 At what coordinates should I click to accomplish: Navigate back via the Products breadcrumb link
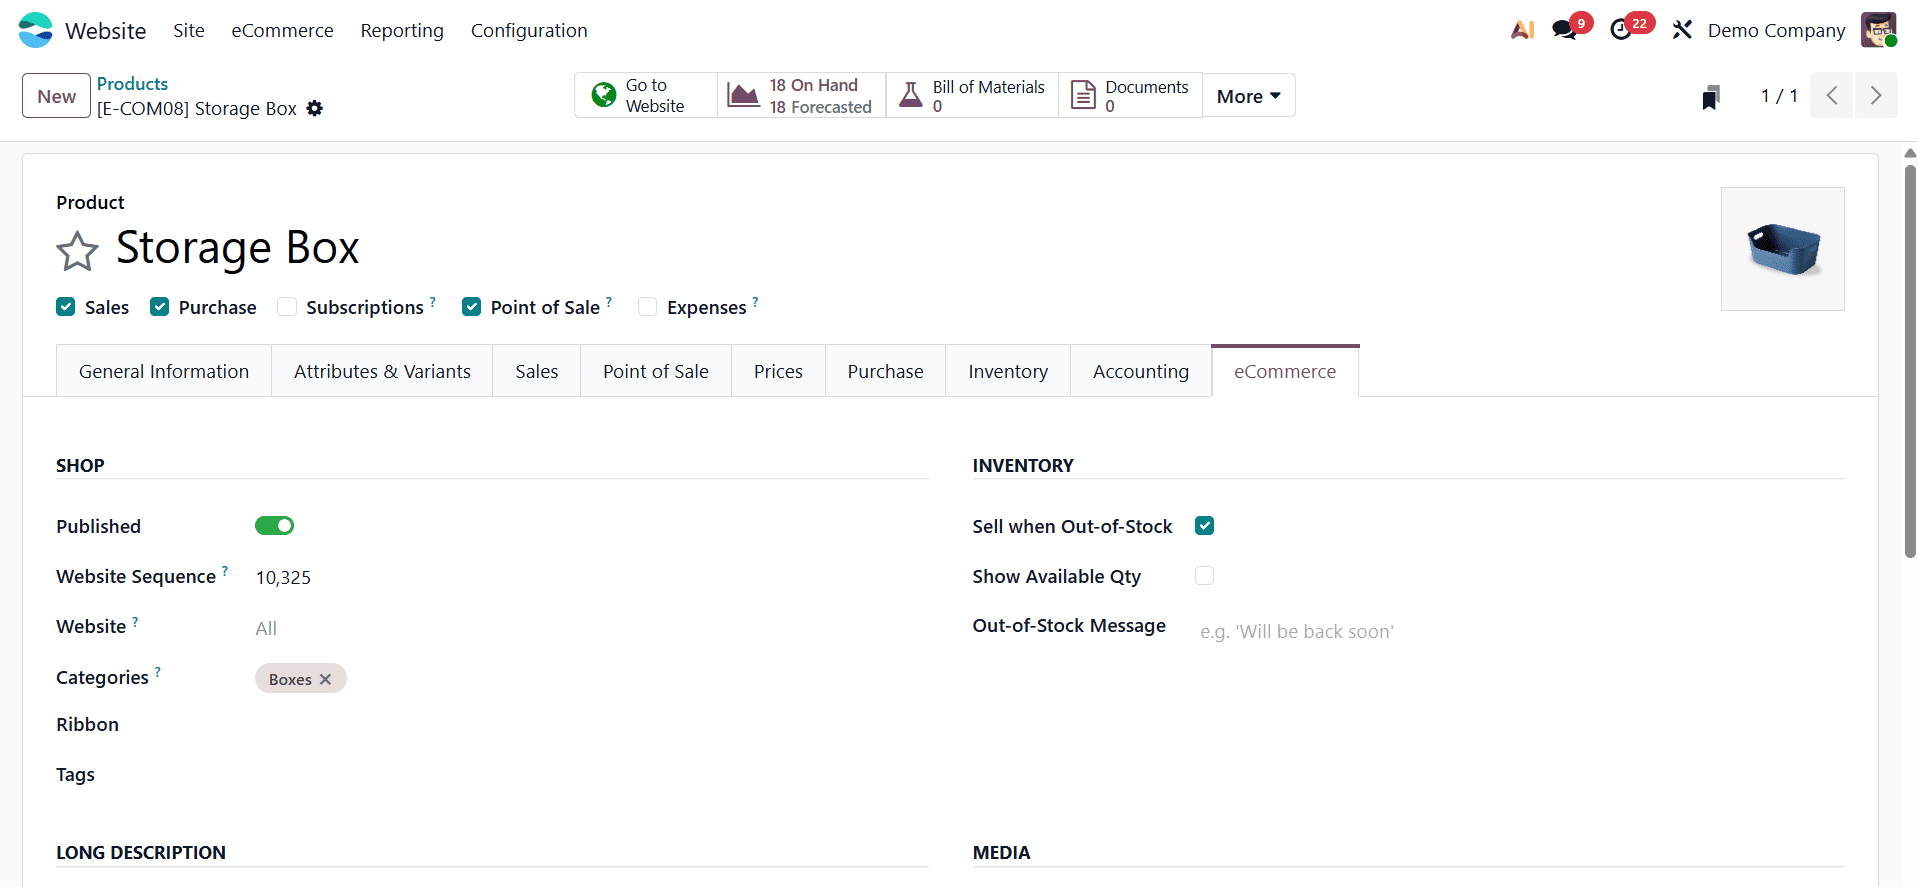coord(132,83)
